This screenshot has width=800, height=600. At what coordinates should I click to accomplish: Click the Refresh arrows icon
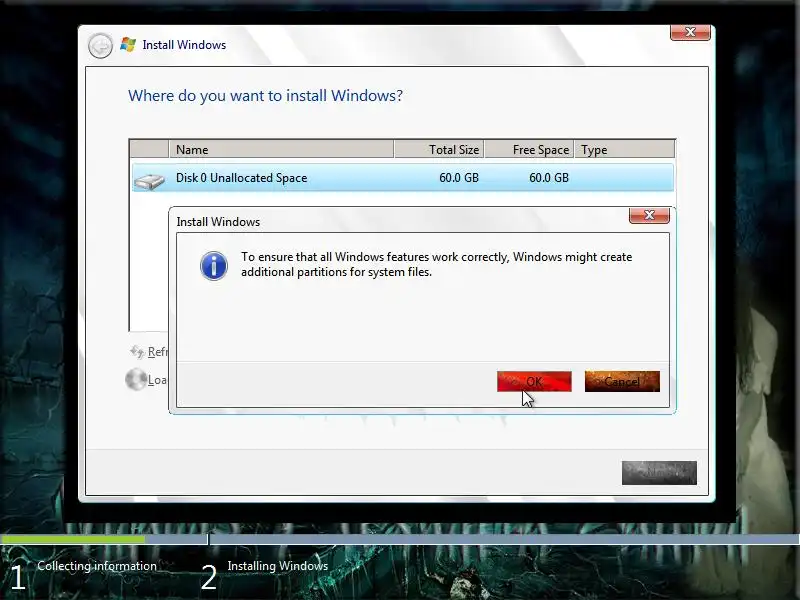coord(137,352)
